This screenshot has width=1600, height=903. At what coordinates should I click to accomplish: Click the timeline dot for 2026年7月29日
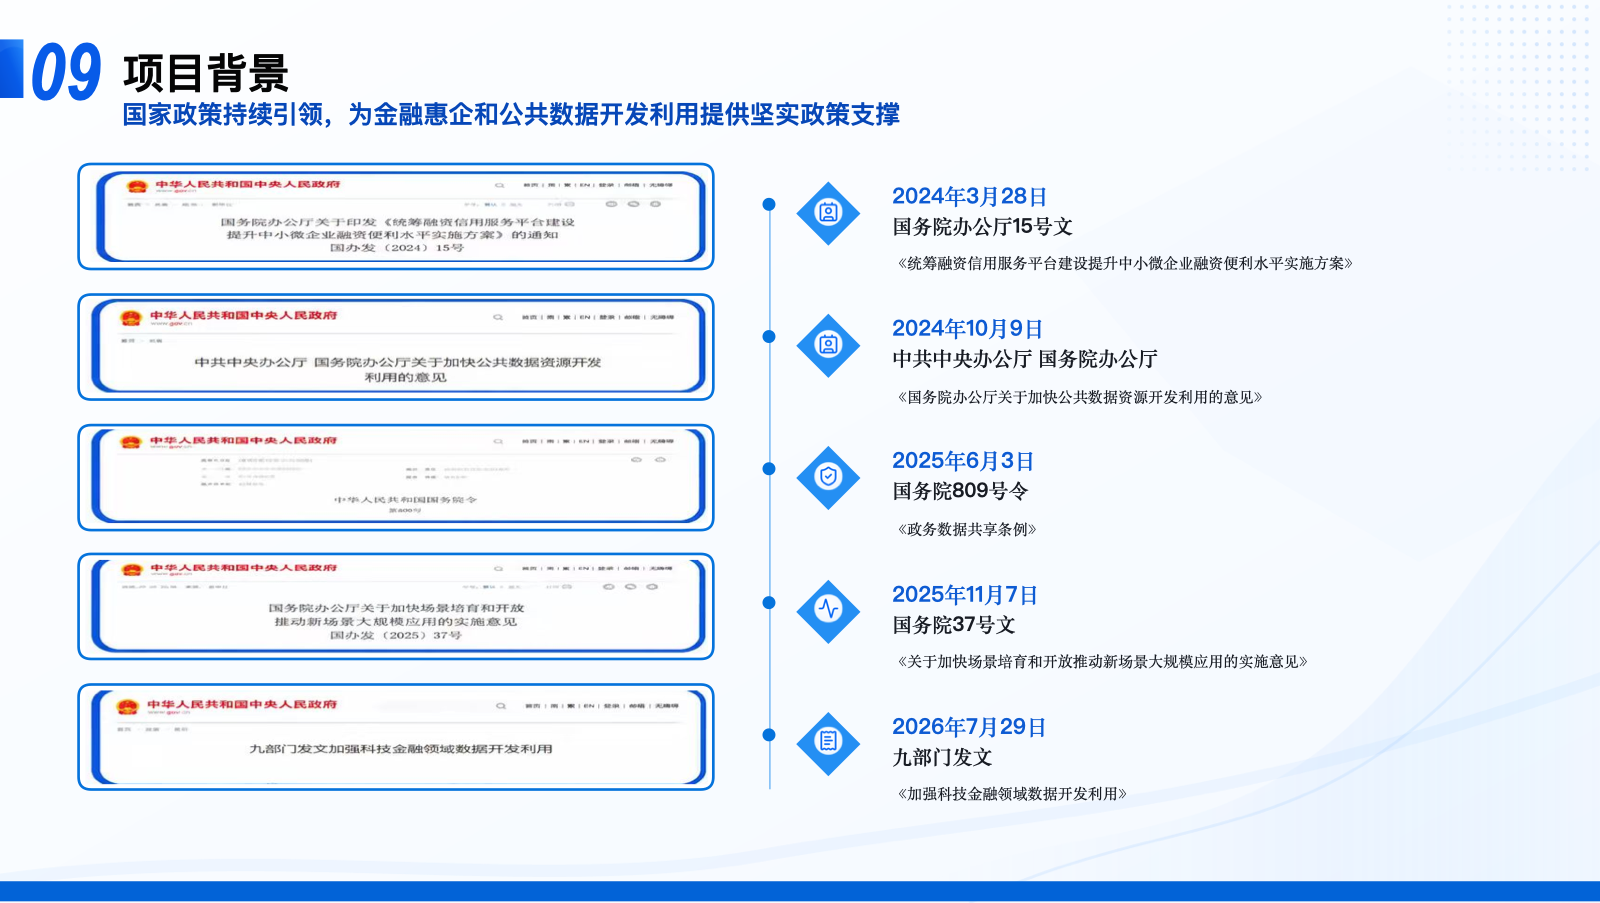[x=769, y=735]
